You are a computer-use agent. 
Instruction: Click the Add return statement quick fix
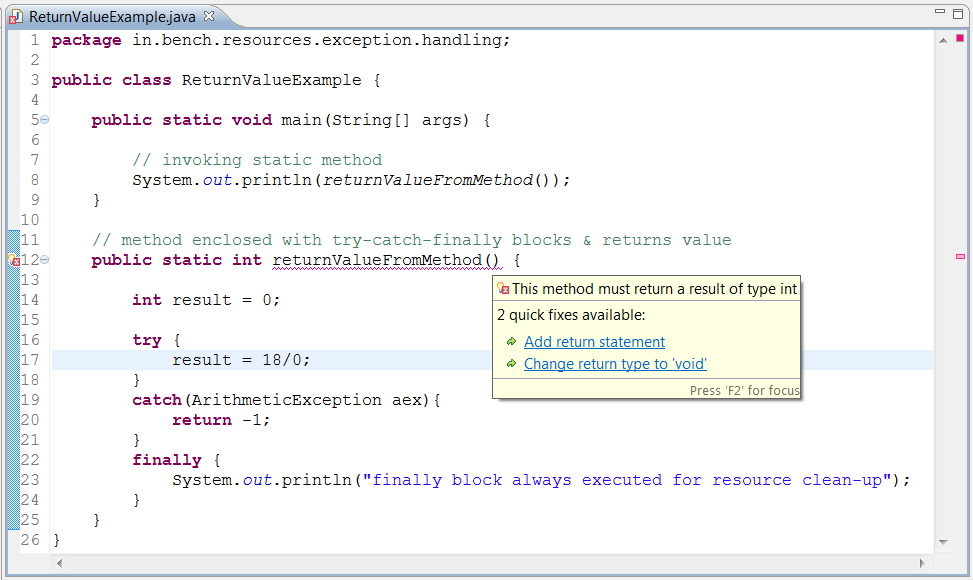594,342
